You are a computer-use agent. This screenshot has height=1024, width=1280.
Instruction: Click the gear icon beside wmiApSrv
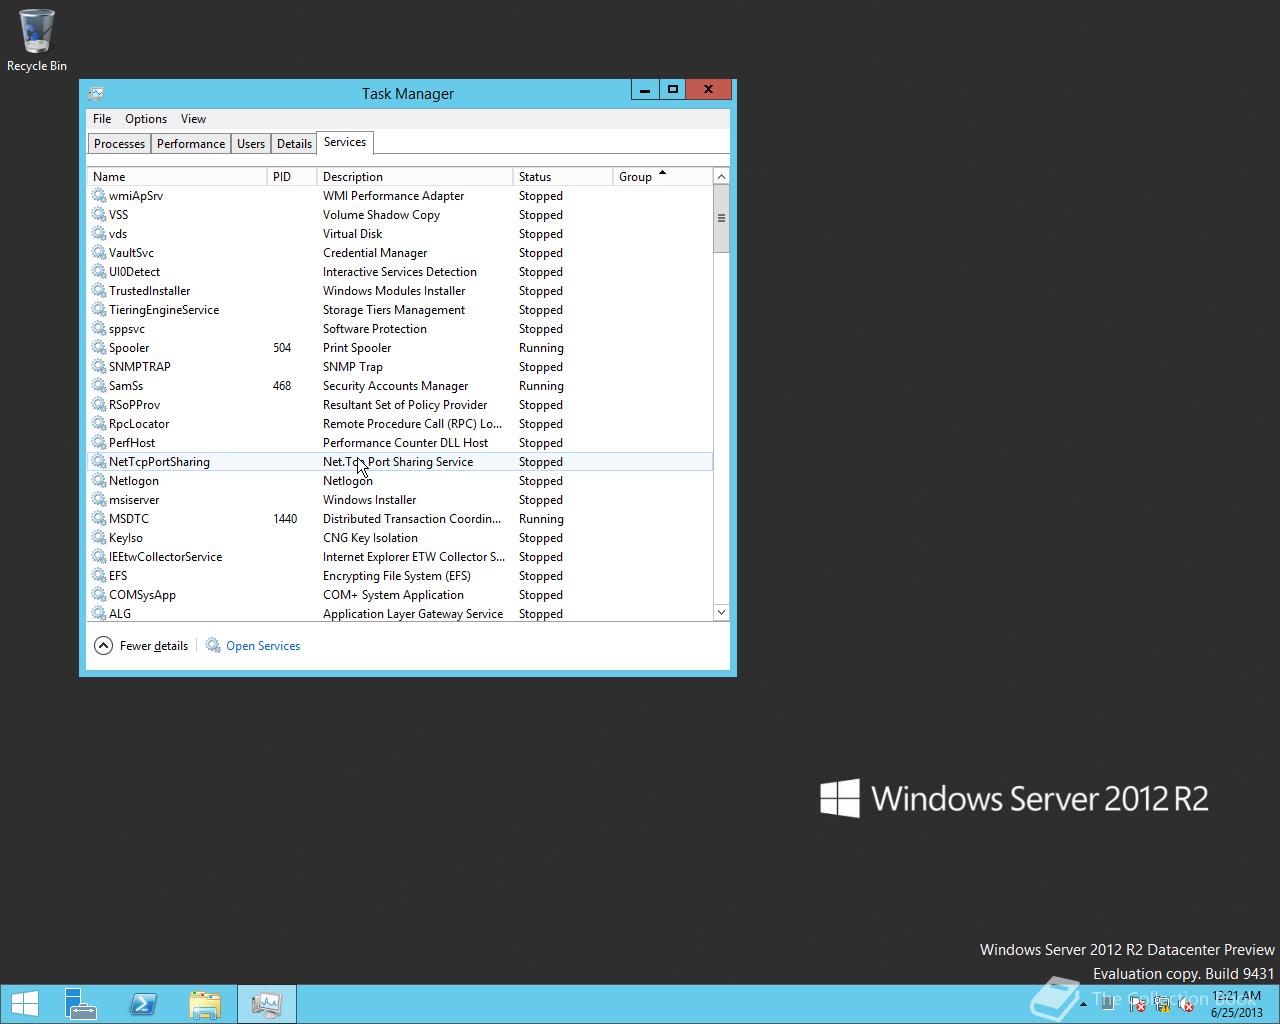click(x=99, y=196)
